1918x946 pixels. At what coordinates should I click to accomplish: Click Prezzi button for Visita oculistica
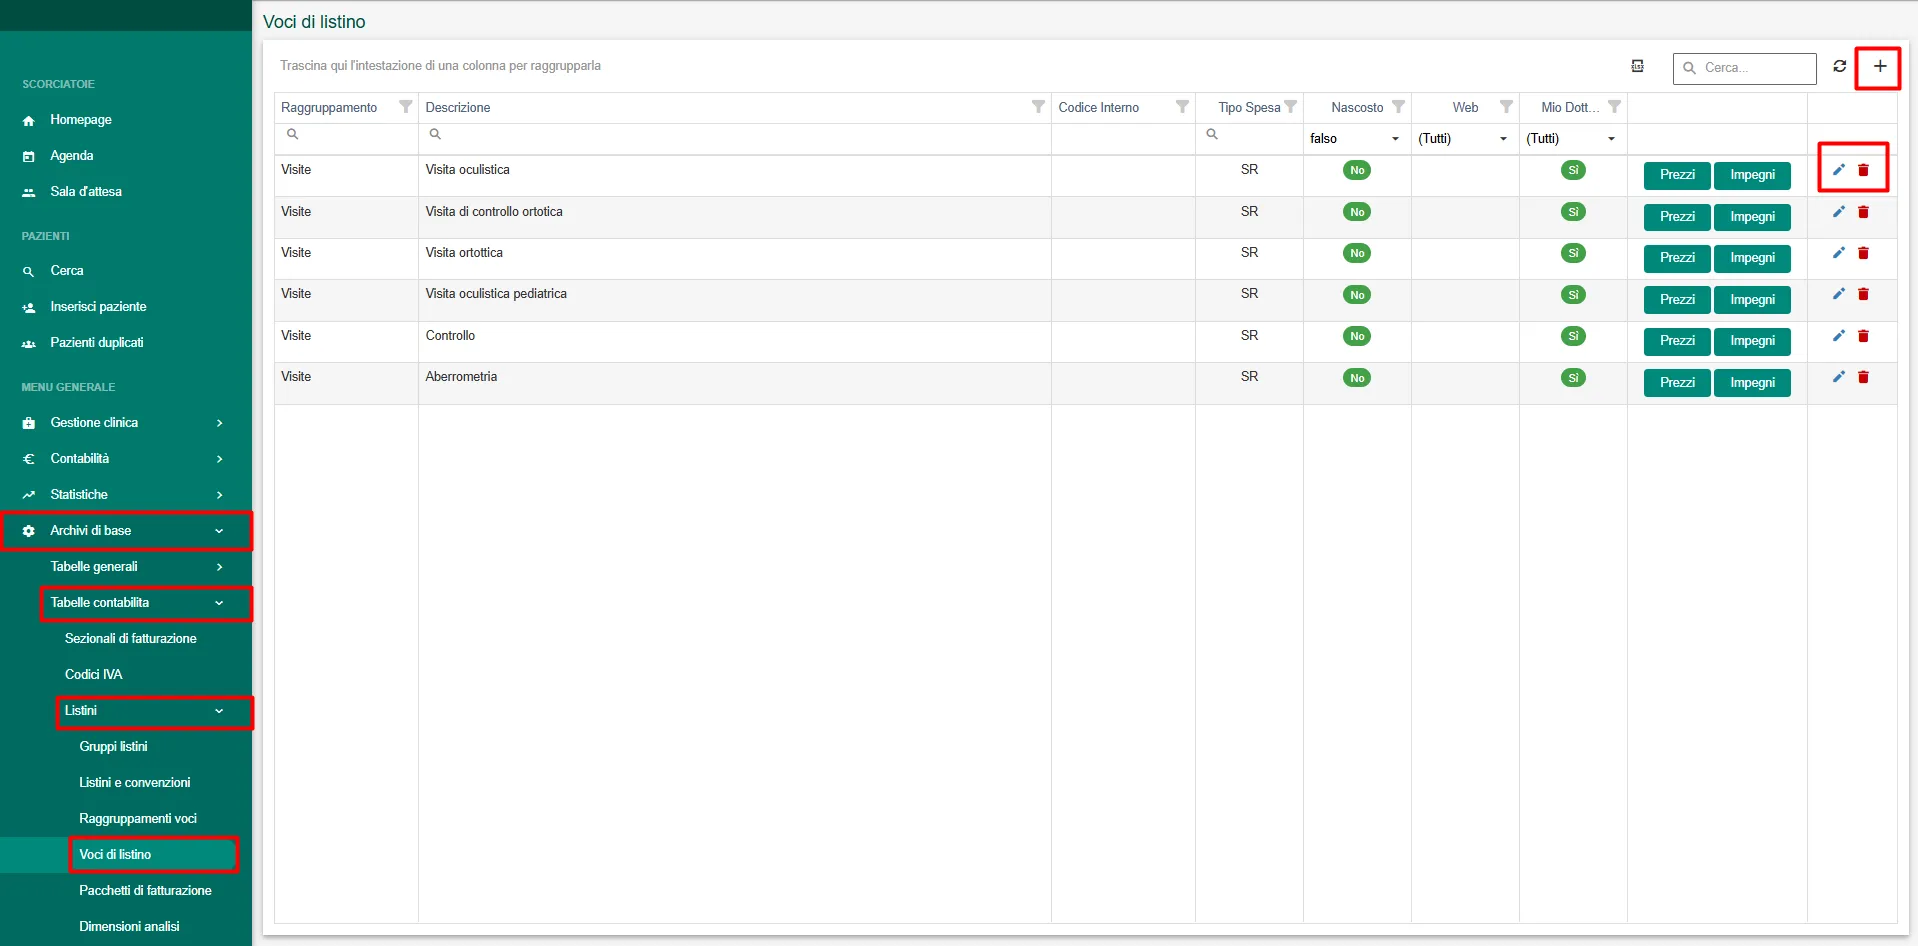(x=1676, y=175)
